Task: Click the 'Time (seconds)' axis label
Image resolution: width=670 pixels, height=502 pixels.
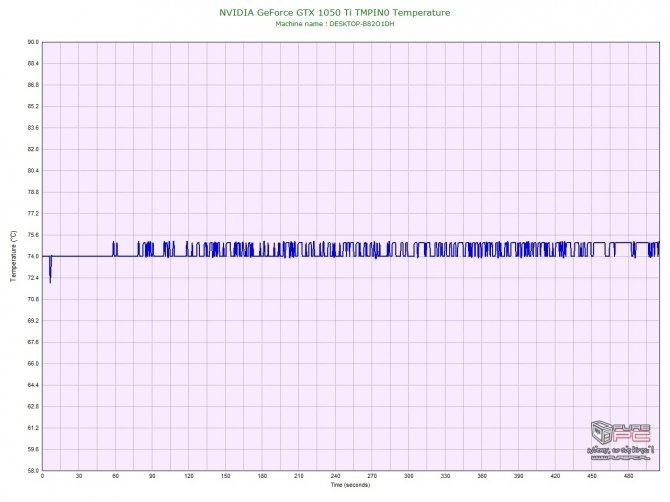Action: [x=350, y=485]
